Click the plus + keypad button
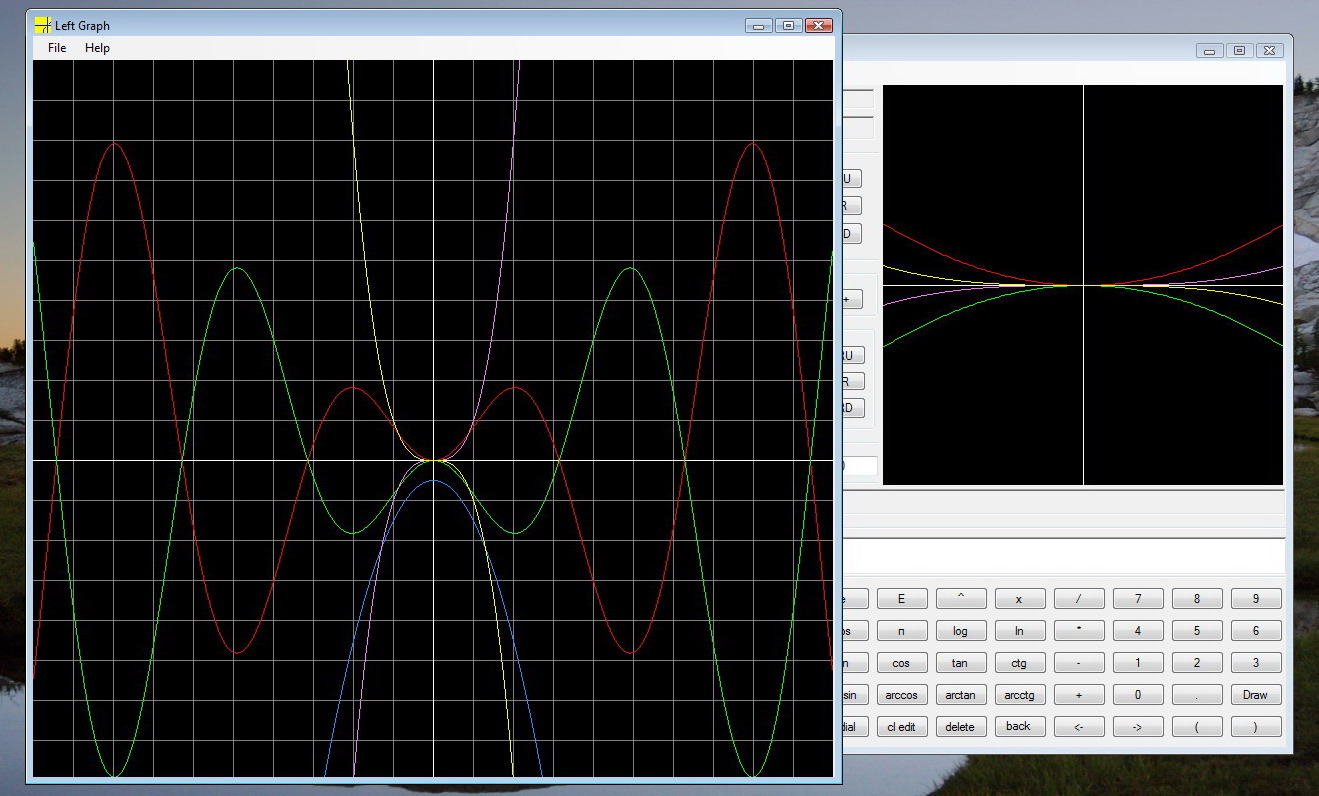Screen dimensions: 1319x796 pyautogui.click(x=1078, y=695)
